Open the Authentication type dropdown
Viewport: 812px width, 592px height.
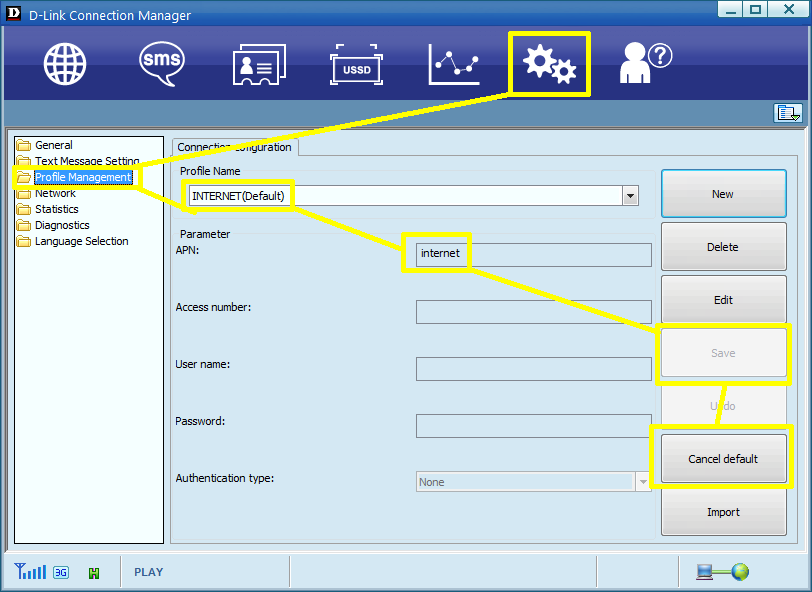(x=533, y=482)
